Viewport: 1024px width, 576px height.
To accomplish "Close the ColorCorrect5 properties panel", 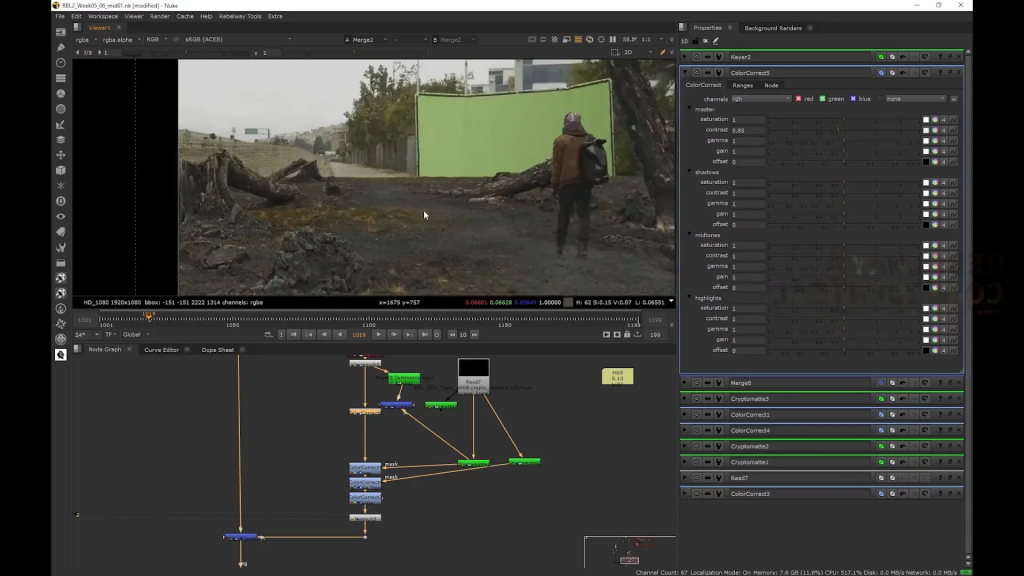I will click(959, 72).
